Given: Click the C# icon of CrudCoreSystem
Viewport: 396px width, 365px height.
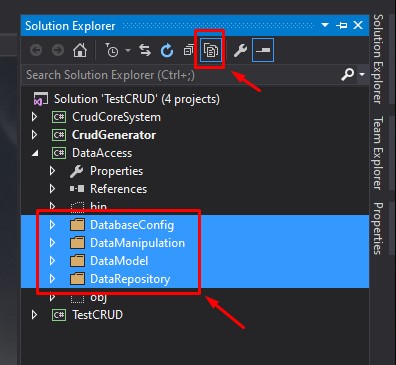Looking at the screenshot, I should click(x=59, y=117).
